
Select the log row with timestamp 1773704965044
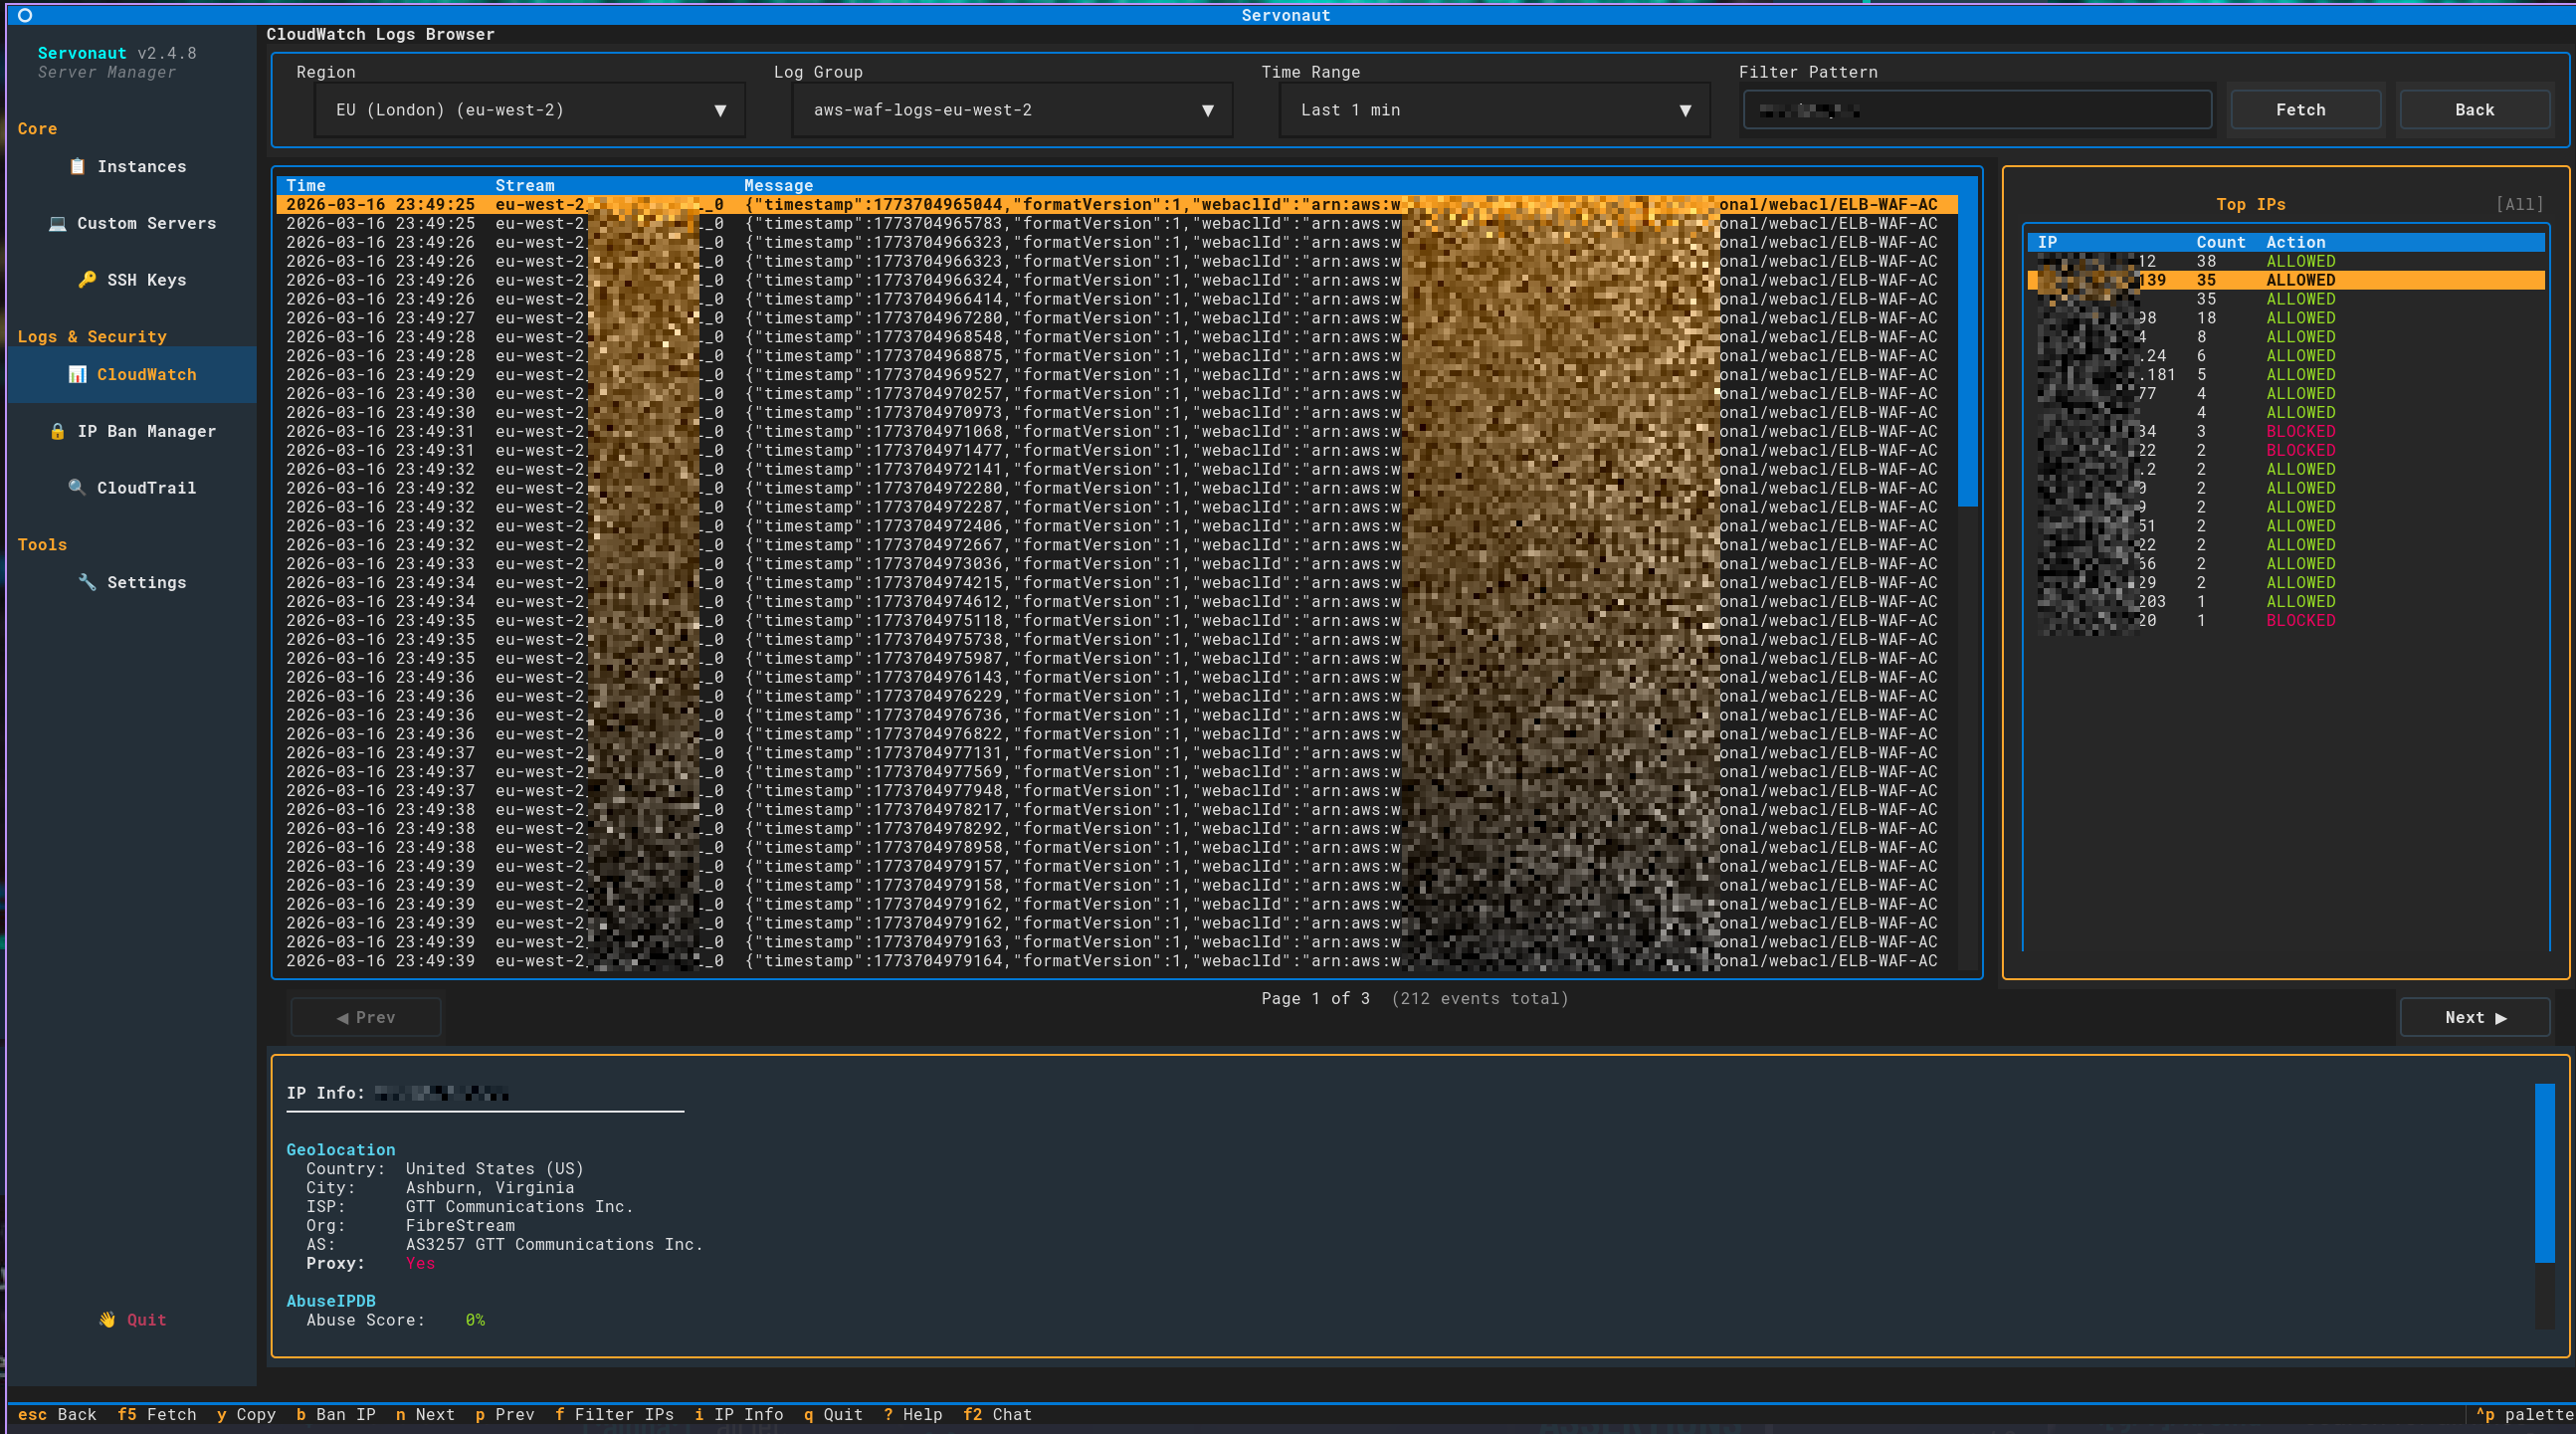1117,204
